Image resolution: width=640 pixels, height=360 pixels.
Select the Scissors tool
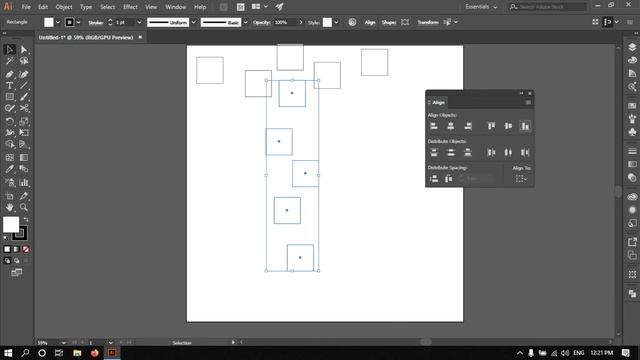[24, 109]
